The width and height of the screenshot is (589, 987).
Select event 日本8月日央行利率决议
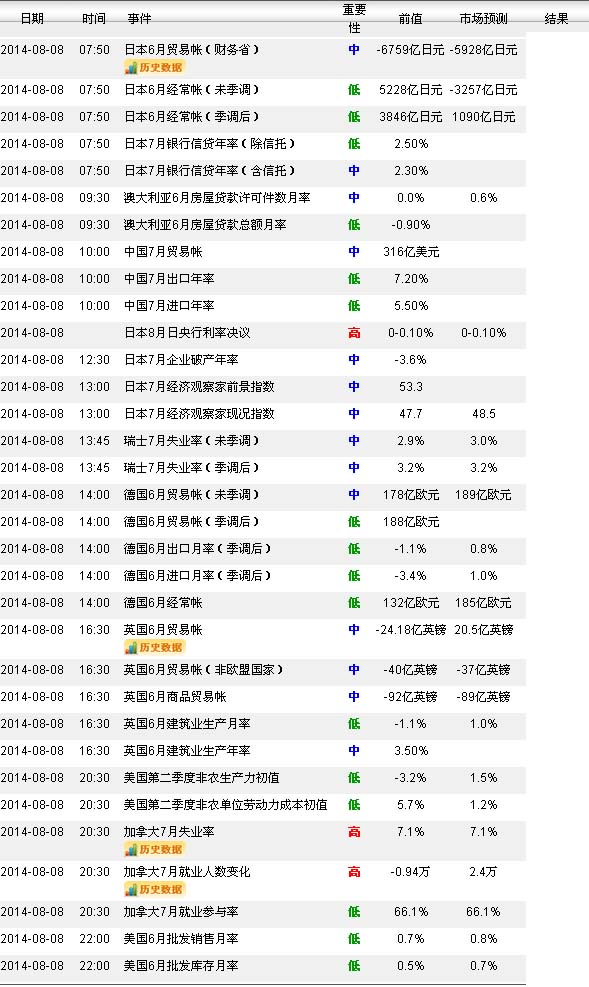(x=187, y=334)
